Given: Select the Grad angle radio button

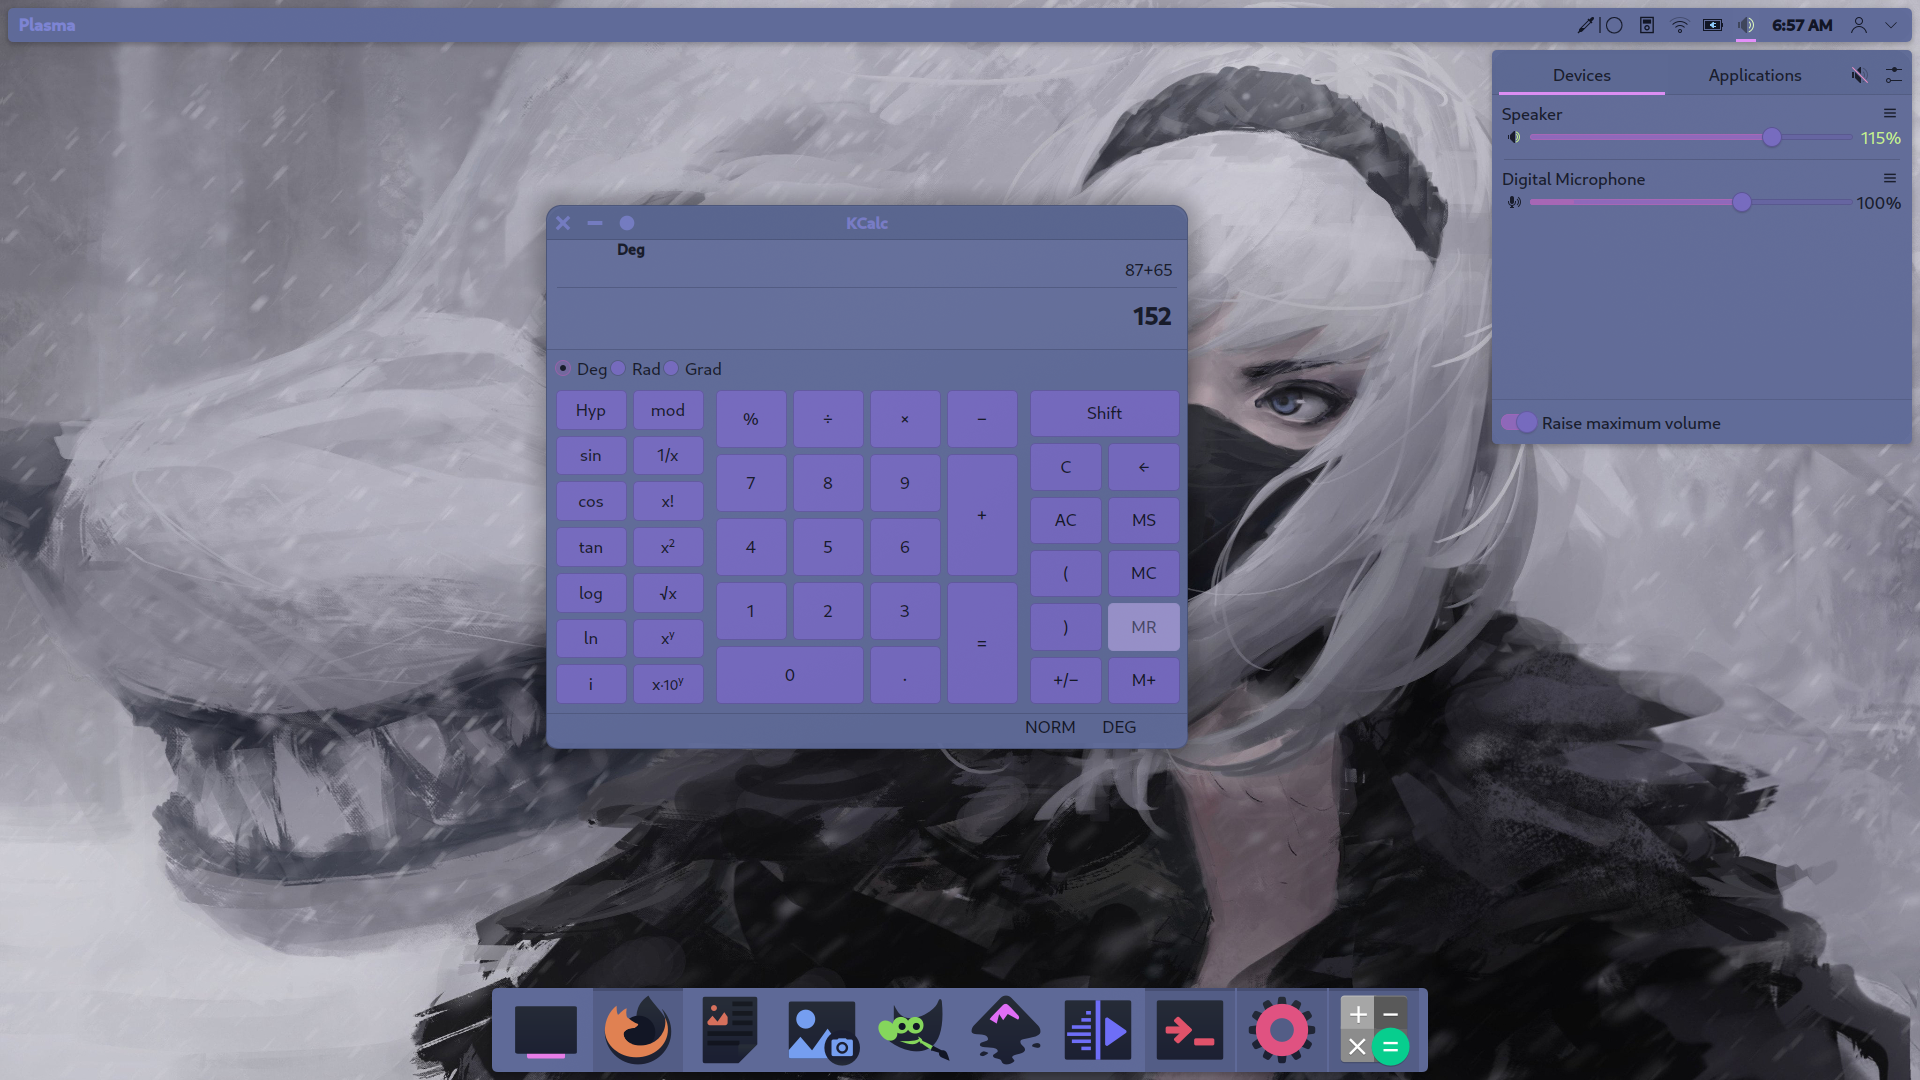Looking at the screenshot, I should point(672,369).
